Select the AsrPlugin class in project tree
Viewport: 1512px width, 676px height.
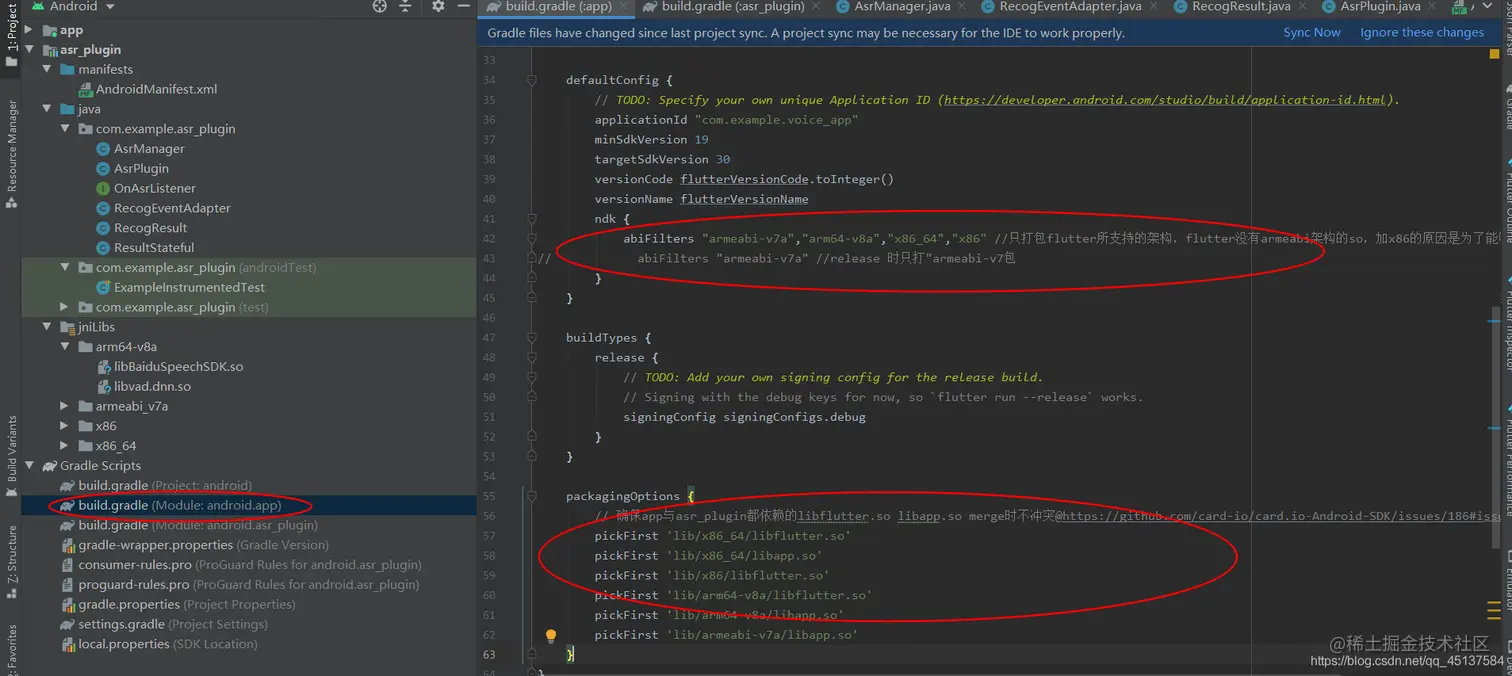[132, 169]
